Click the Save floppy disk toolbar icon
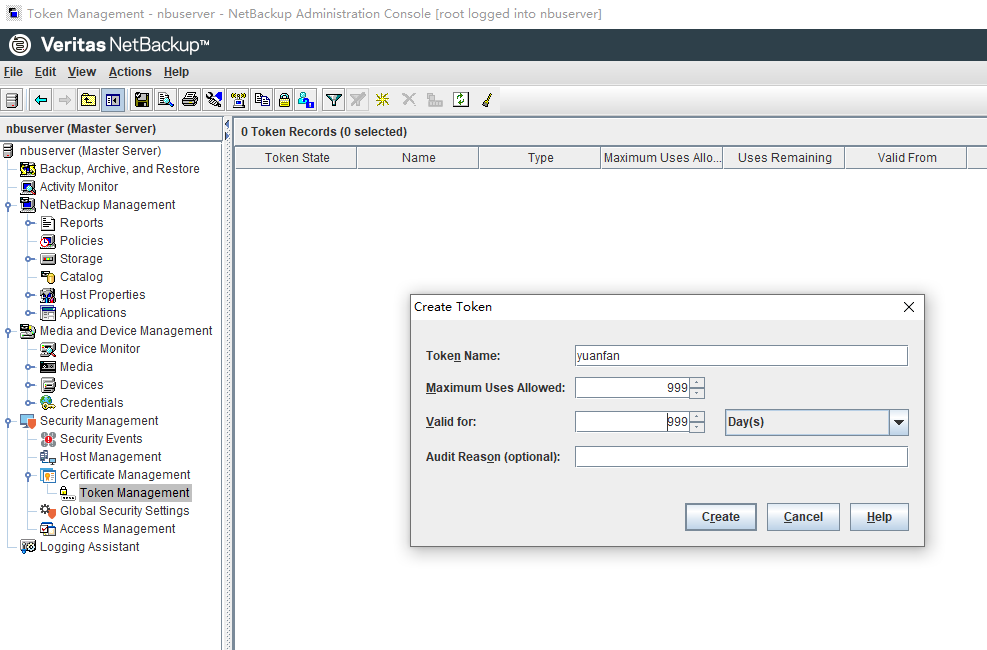The image size is (987, 650). pyautogui.click(x=141, y=100)
